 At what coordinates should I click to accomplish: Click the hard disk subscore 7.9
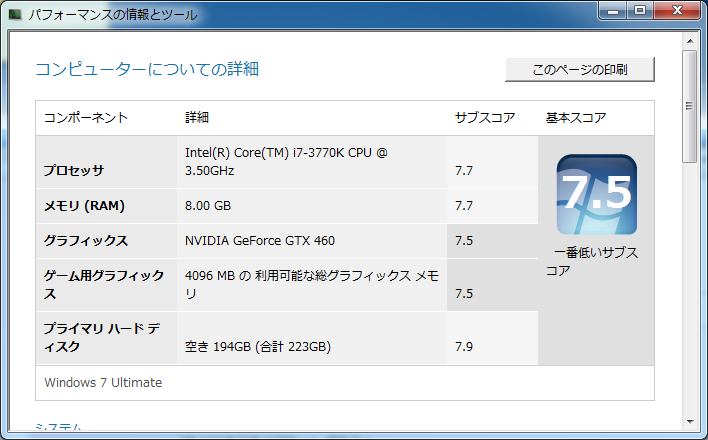point(464,347)
